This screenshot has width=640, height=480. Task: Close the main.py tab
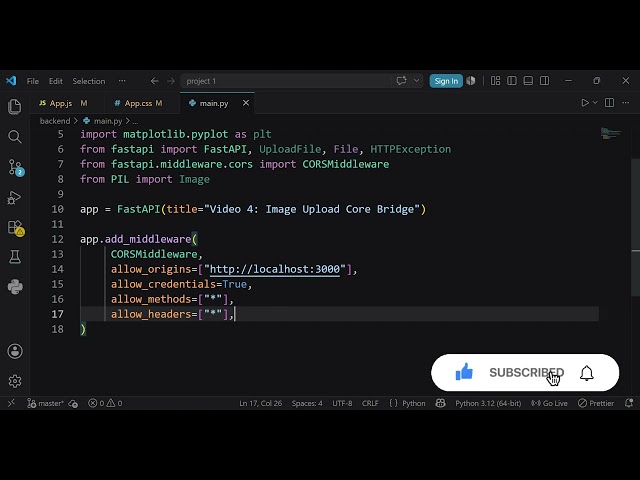pyautogui.click(x=246, y=103)
